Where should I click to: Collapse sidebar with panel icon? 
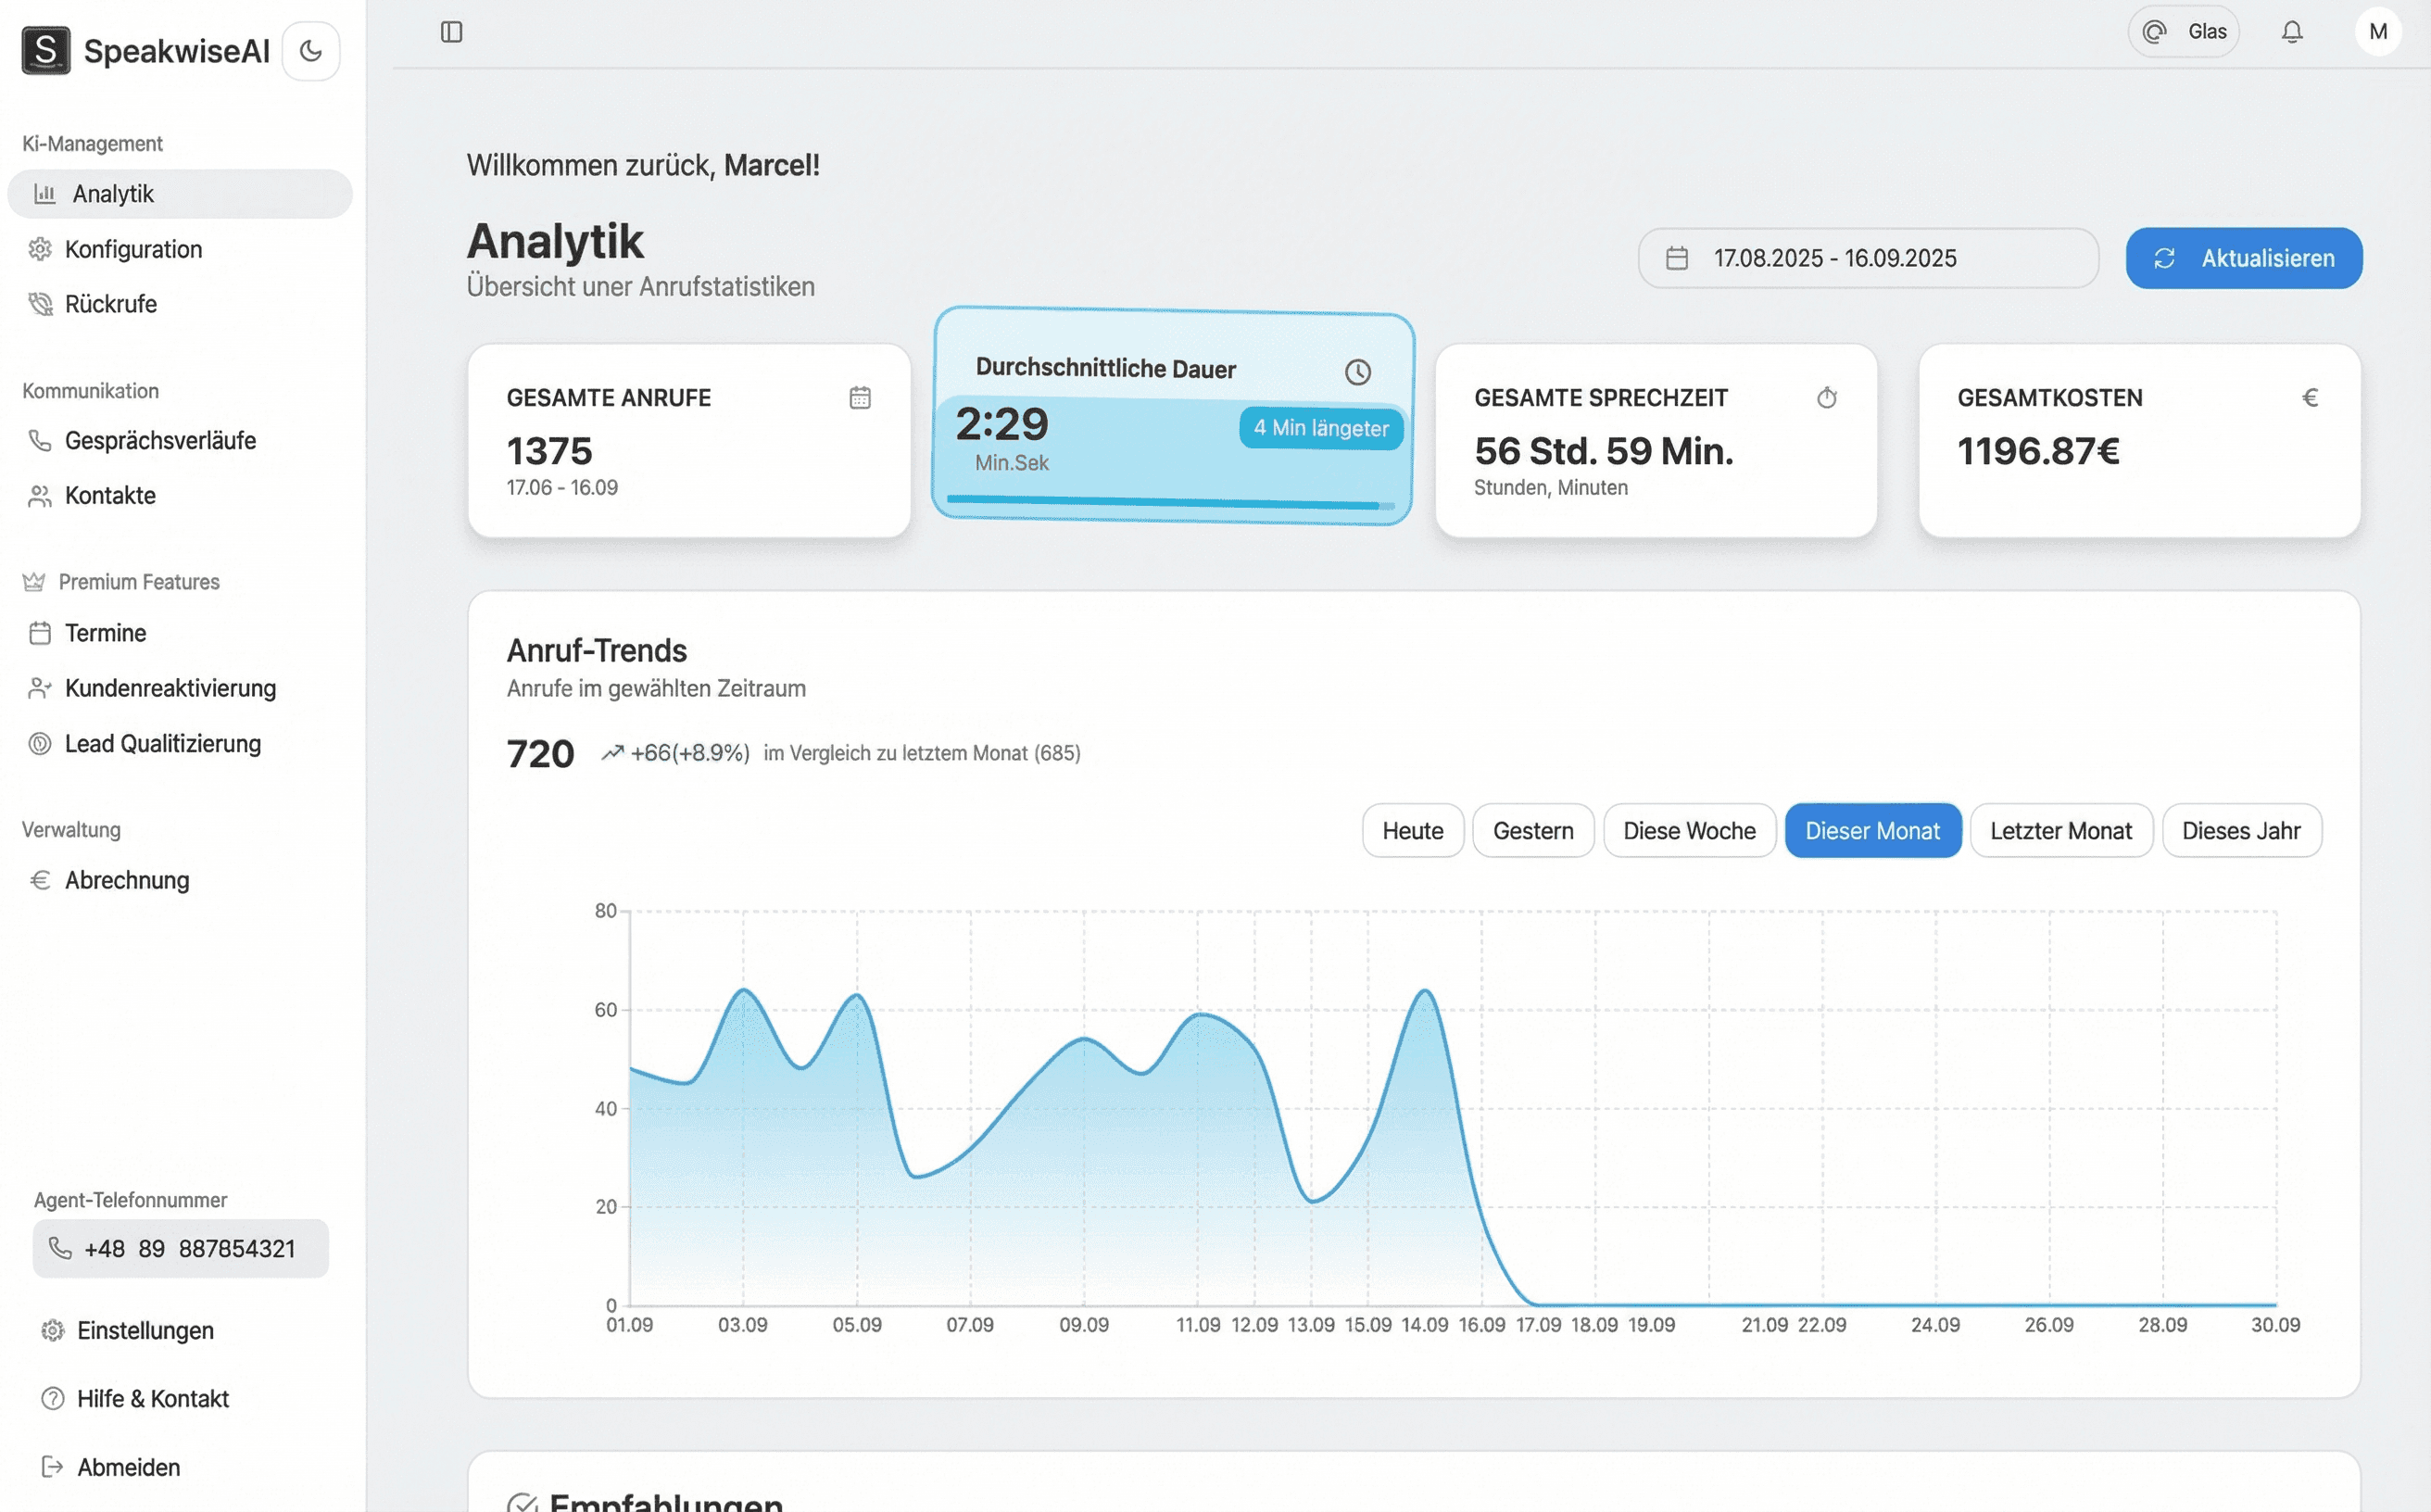click(x=451, y=32)
